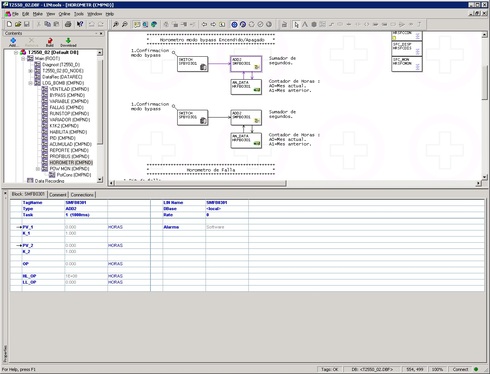Close the Contents panel

[101, 33]
